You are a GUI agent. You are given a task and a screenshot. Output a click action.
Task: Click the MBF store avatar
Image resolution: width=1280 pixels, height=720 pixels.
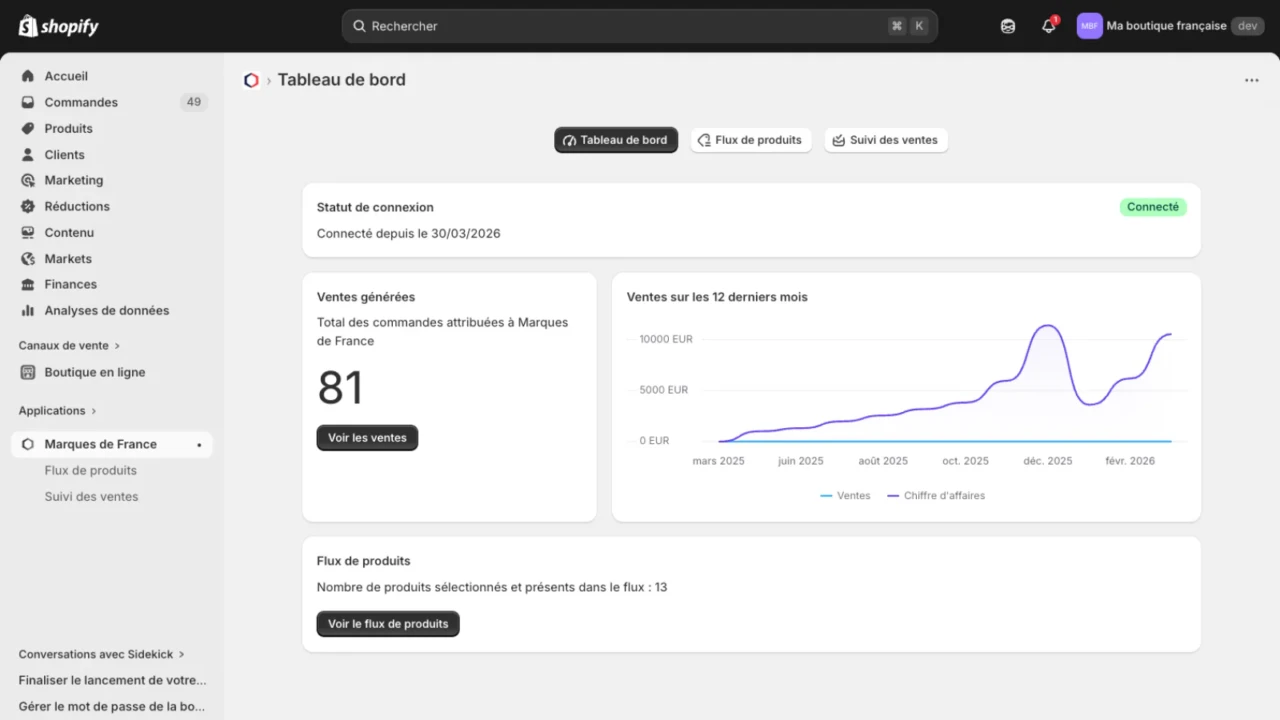click(x=1089, y=26)
